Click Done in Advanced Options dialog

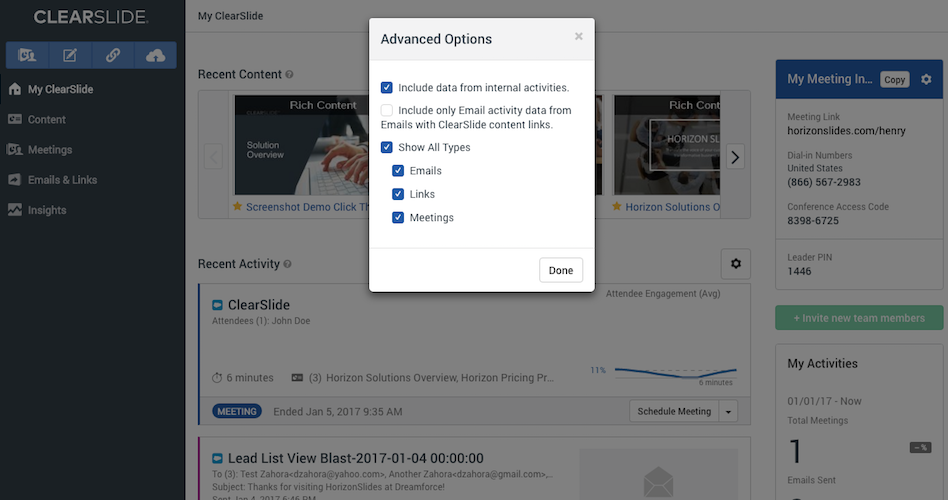click(560, 270)
